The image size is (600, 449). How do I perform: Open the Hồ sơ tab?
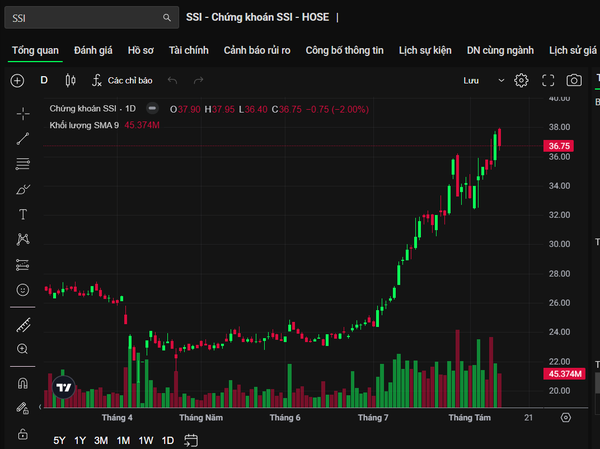(140, 51)
